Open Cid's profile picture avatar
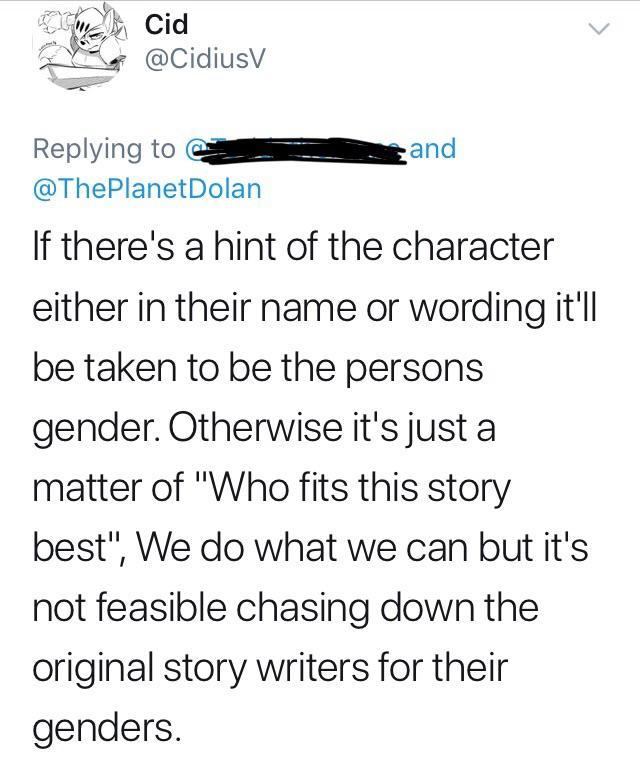The width and height of the screenshot is (640, 757). click(74, 52)
